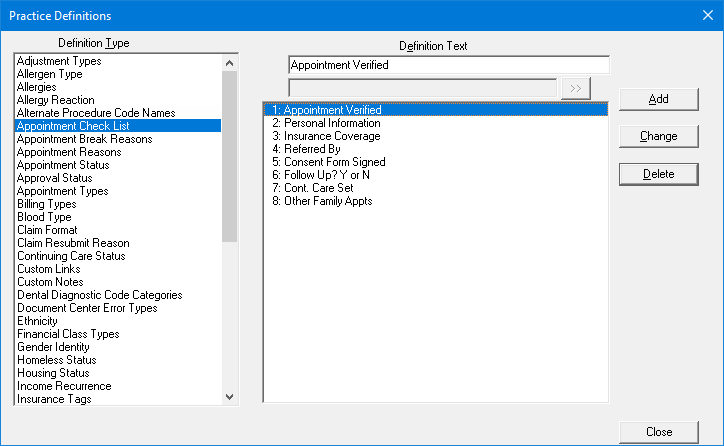This screenshot has height=446, width=724.
Task: Select item 8: Other Family Appts
Action: tap(436, 201)
